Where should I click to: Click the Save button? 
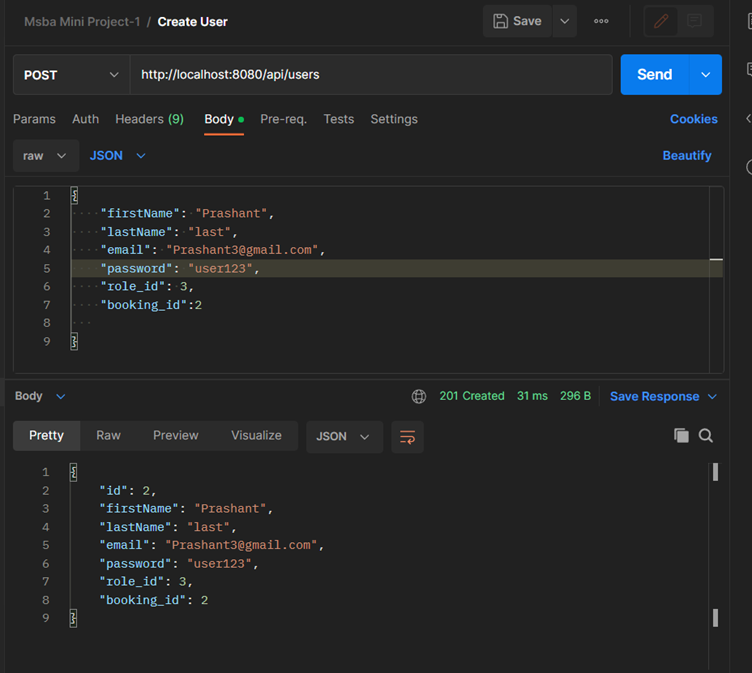[x=517, y=21]
